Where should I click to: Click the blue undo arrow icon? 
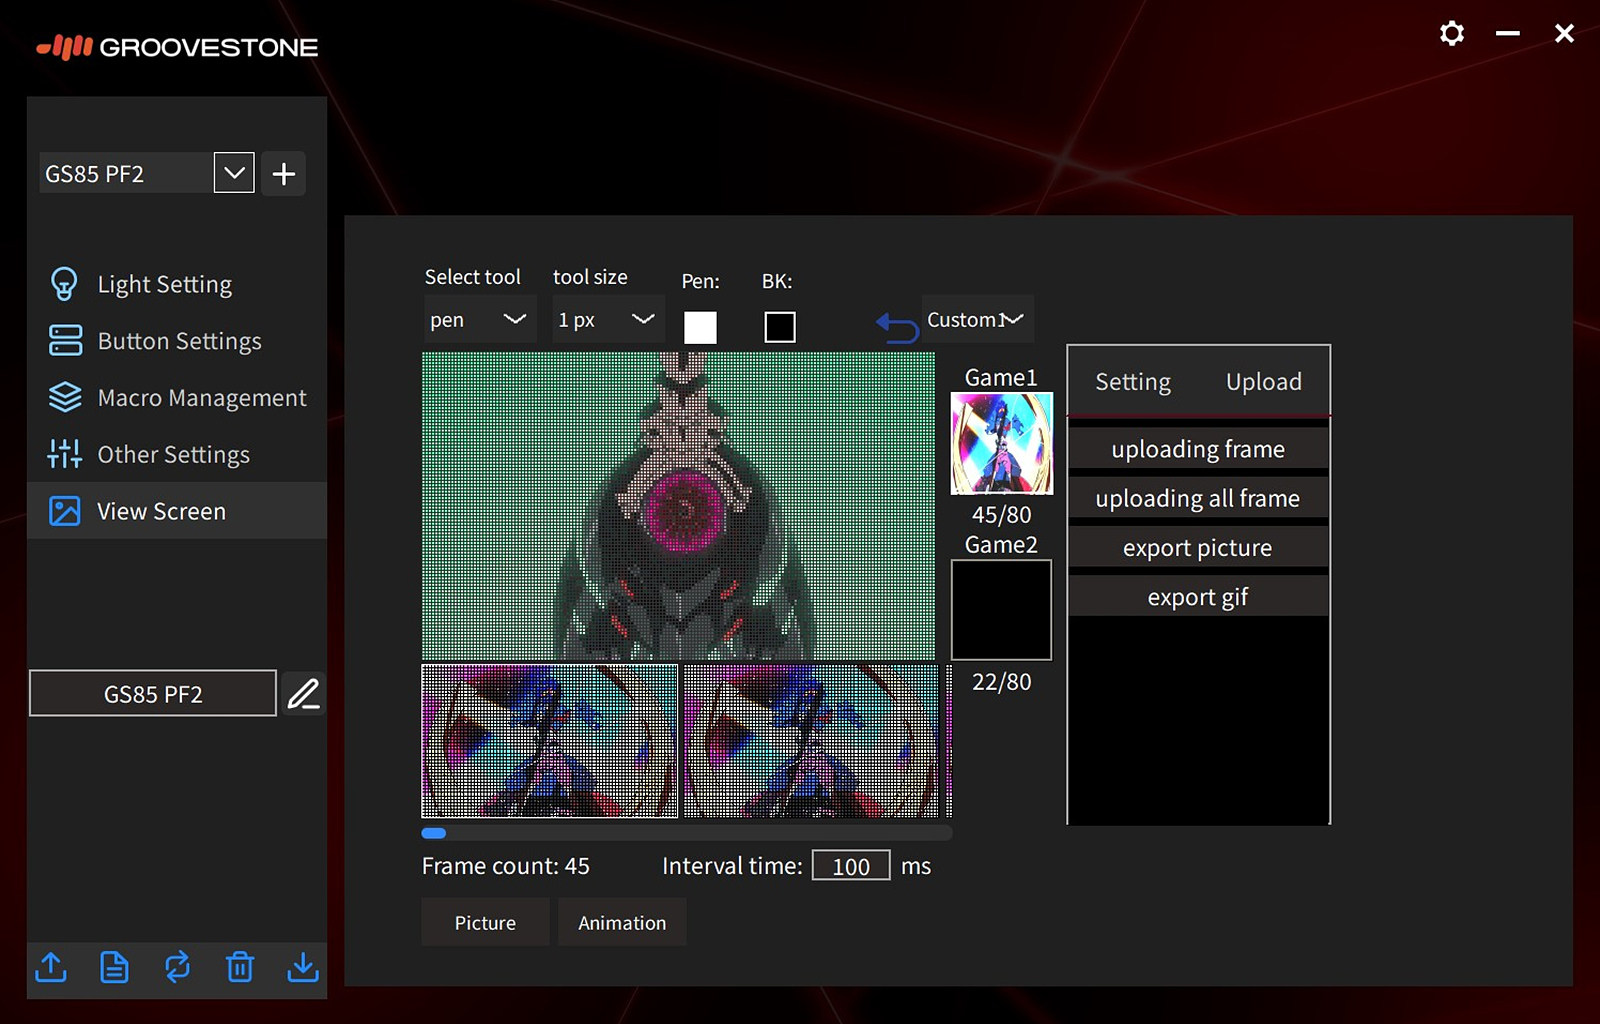(x=897, y=326)
